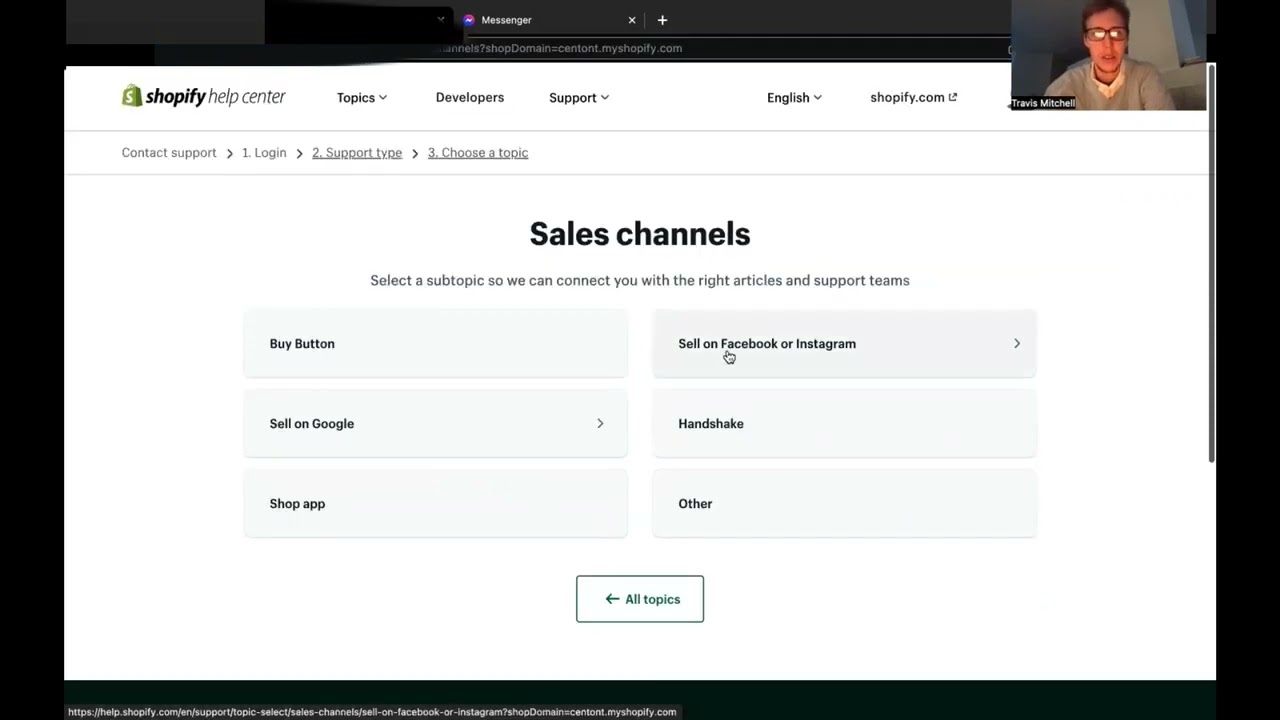Click the Contact support breadcrumb
This screenshot has height=720, width=1280.
[x=169, y=153]
